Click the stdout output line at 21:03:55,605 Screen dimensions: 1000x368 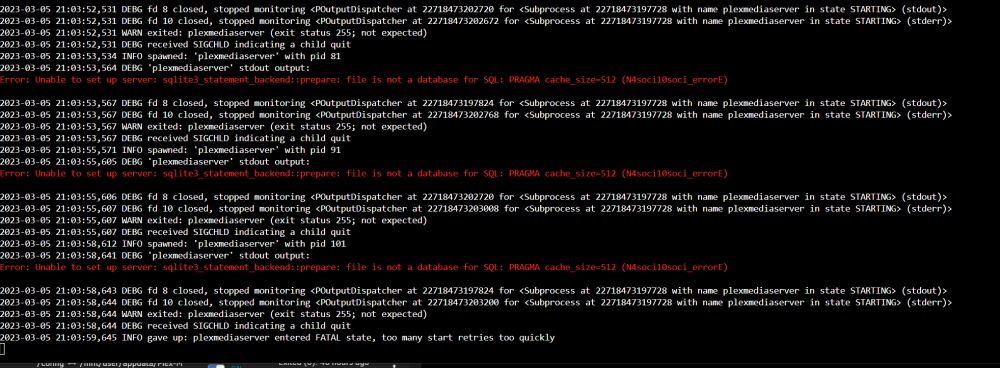click(x=155, y=161)
